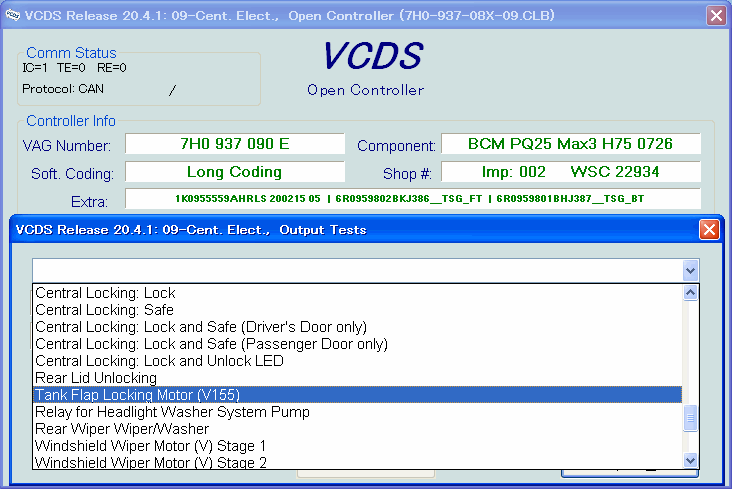Choose Windshield Wiper Motor (V) Stage 2
Screen dimensions: 732x489
358,462
